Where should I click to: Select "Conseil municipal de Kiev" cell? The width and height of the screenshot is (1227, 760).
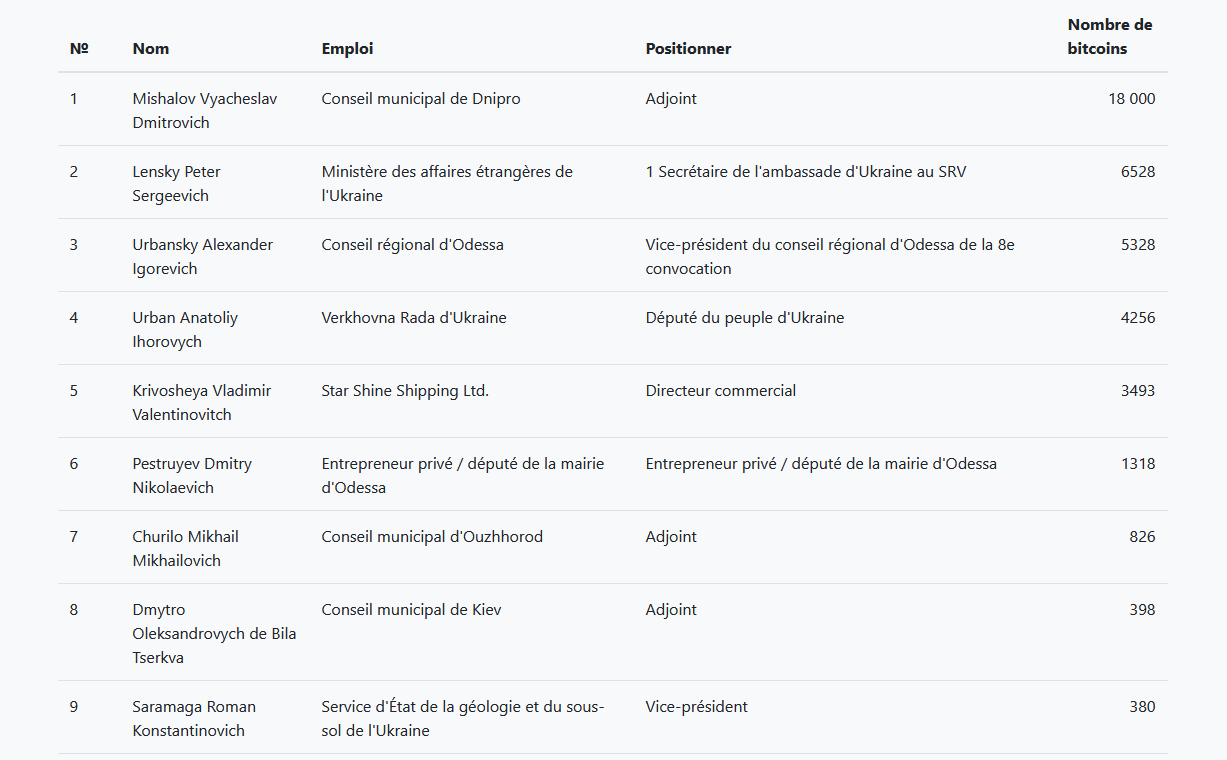pyautogui.click(x=411, y=609)
